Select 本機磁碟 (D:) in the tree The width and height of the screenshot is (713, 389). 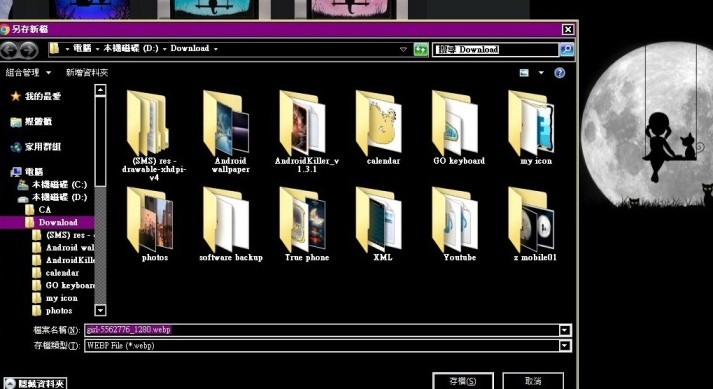pos(52,197)
